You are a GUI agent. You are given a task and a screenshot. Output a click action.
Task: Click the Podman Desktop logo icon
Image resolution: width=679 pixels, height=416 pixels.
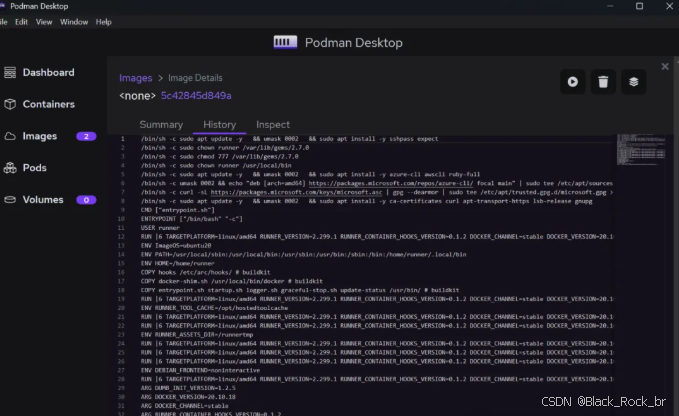pos(285,42)
